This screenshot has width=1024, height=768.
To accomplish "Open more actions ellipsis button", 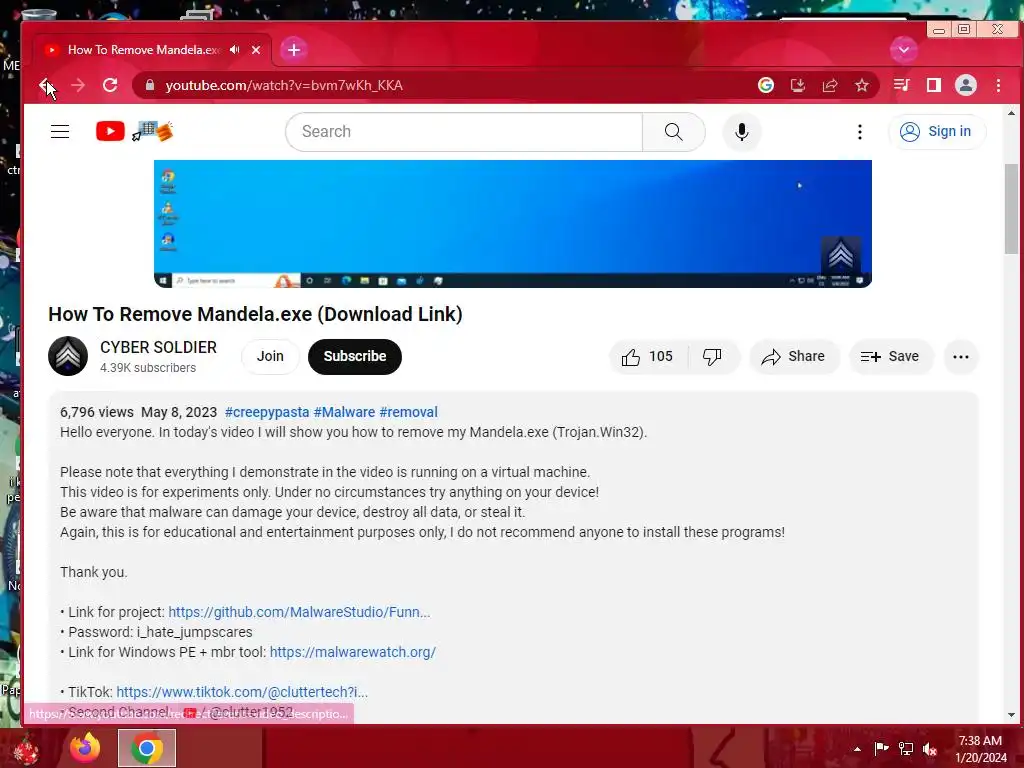I will [961, 357].
